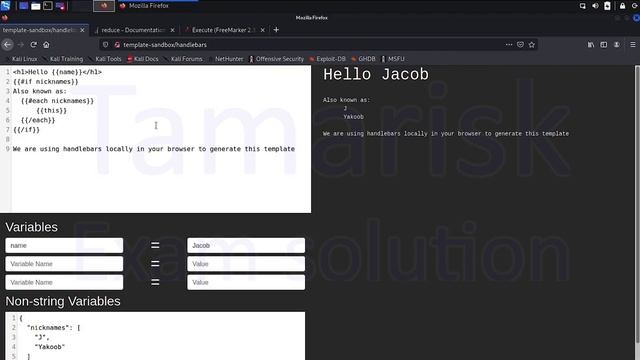
Task: Click the network display tray icon
Action: pyautogui.click(x=582, y=6)
